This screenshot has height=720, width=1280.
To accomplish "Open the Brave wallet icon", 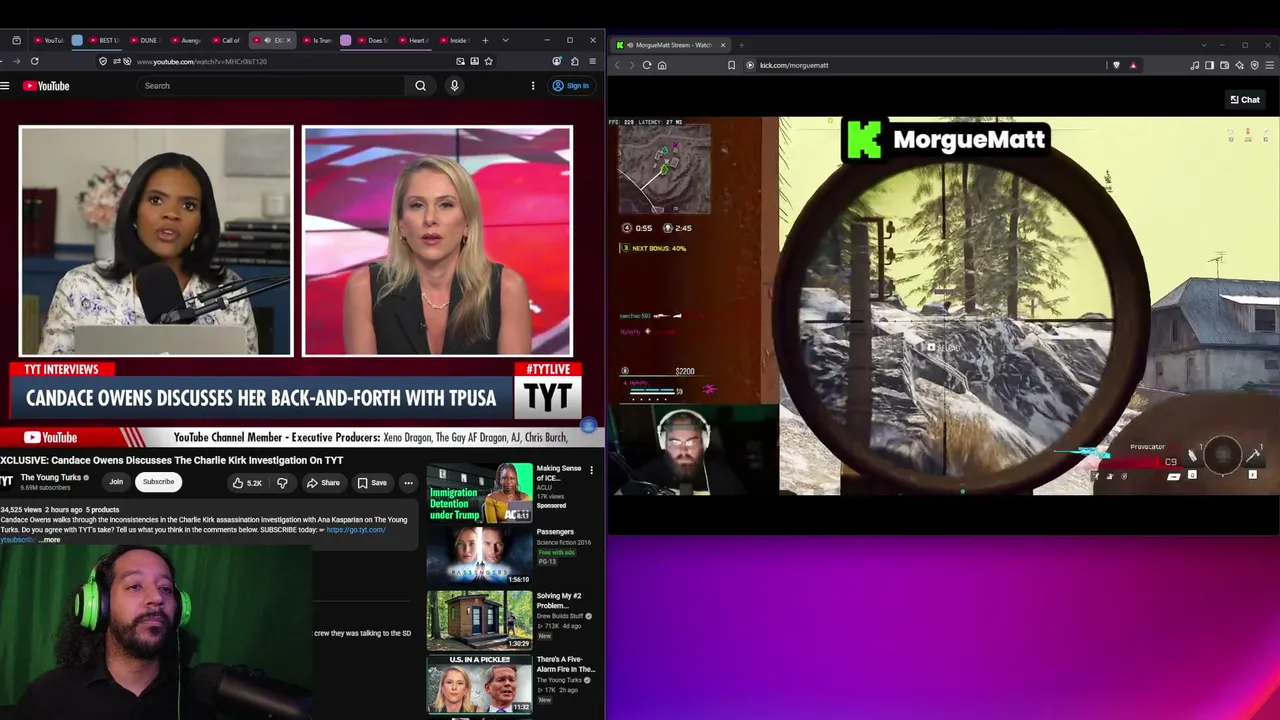I will pyautogui.click(x=1224, y=65).
